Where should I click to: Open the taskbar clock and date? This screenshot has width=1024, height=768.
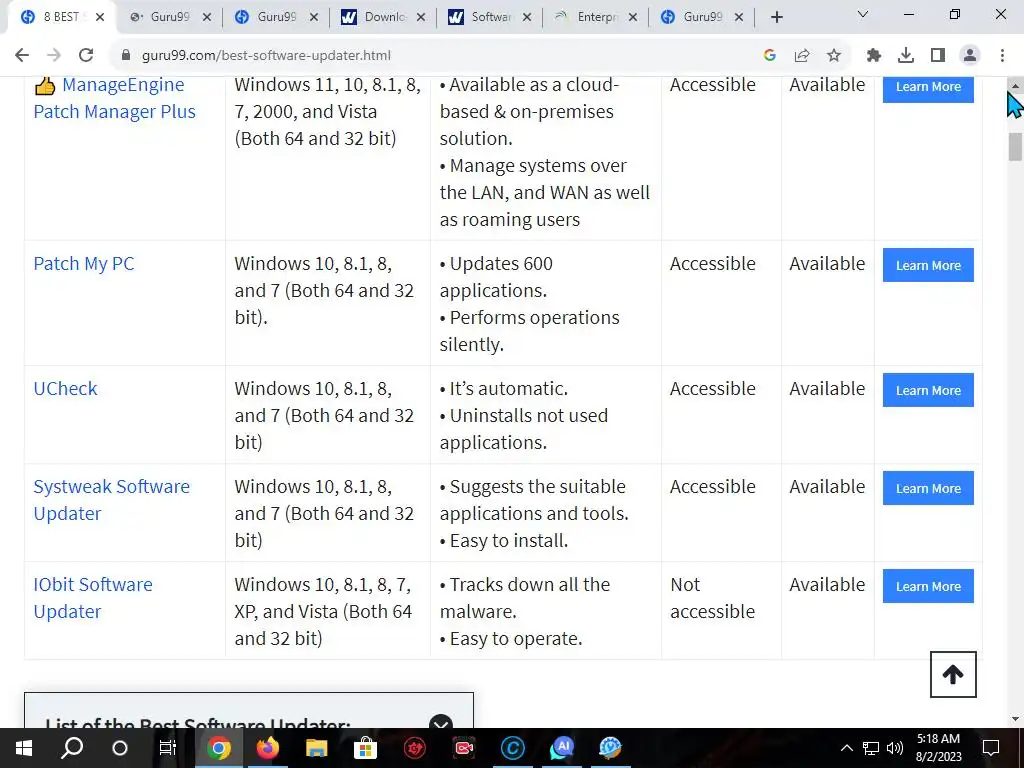938,748
